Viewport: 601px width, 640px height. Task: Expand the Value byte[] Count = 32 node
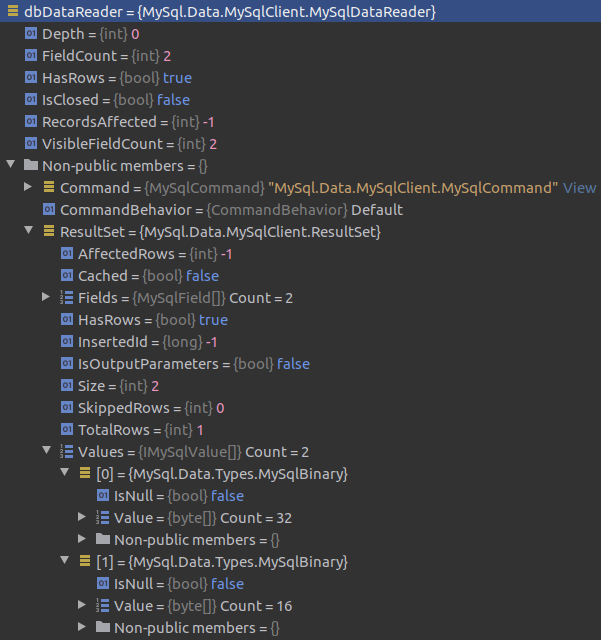82,517
